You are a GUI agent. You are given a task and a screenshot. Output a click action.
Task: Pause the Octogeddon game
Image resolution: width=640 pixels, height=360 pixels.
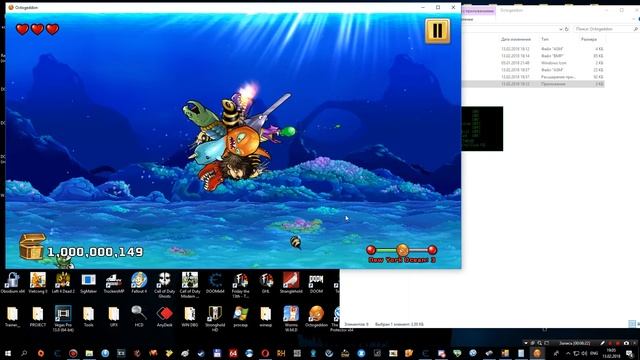click(x=437, y=31)
